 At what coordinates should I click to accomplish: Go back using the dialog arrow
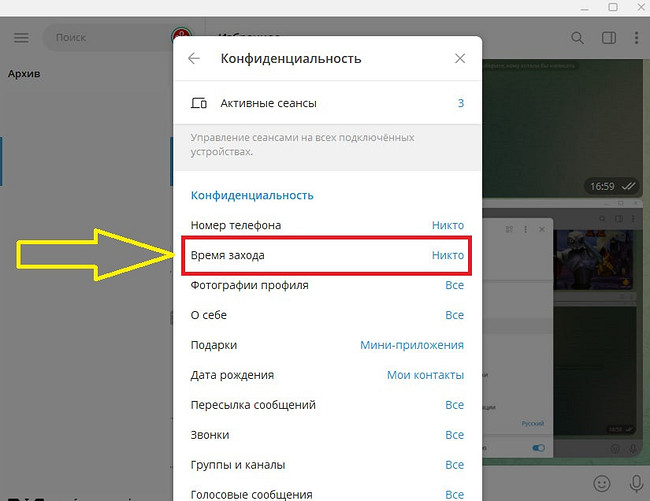coord(194,59)
